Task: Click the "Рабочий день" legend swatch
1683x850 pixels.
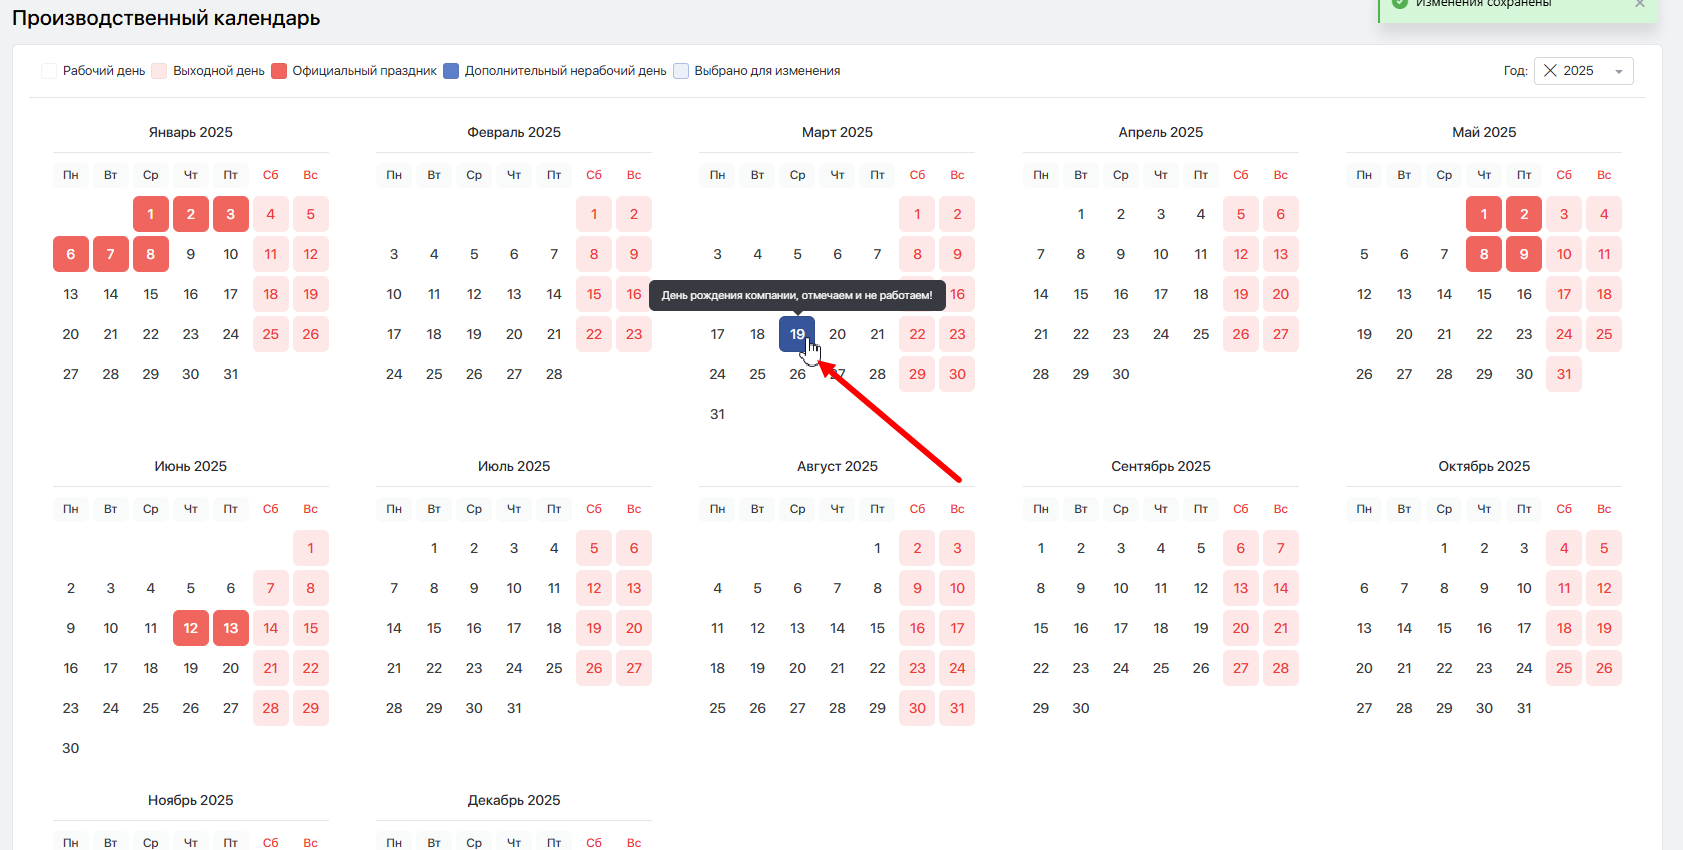Action: click(x=49, y=71)
